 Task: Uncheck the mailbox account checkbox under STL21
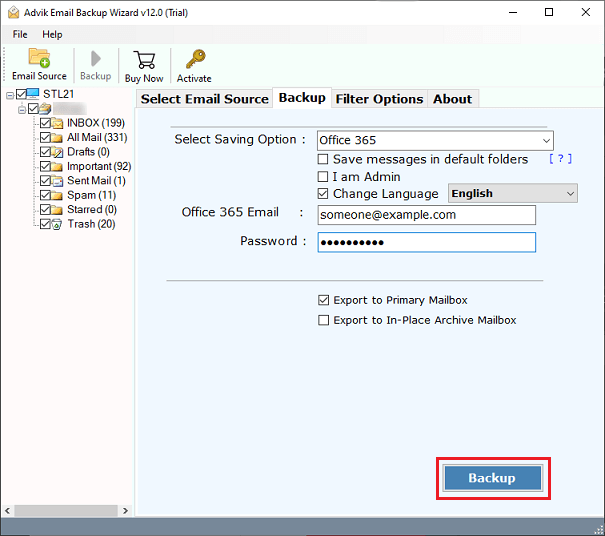pyautogui.click(x=33, y=109)
